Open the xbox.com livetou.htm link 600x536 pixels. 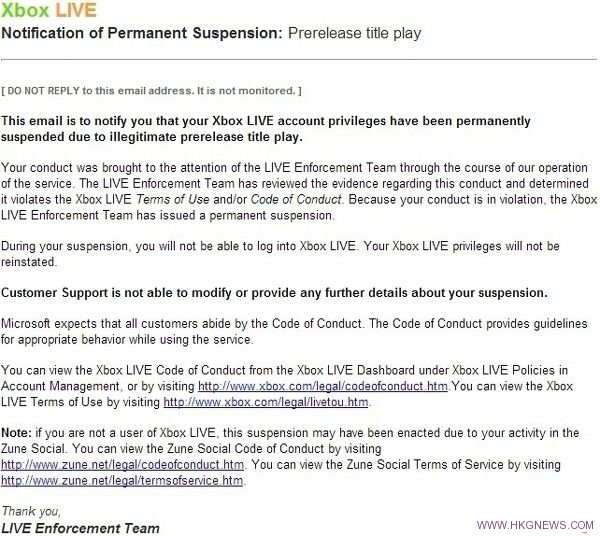(266, 402)
